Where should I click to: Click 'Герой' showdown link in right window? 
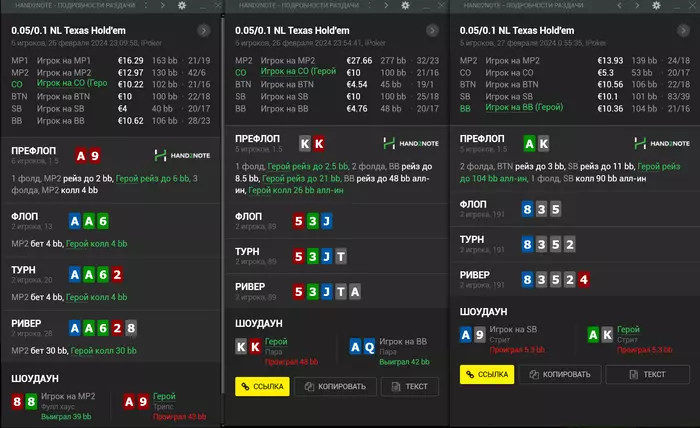pos(628,329)
